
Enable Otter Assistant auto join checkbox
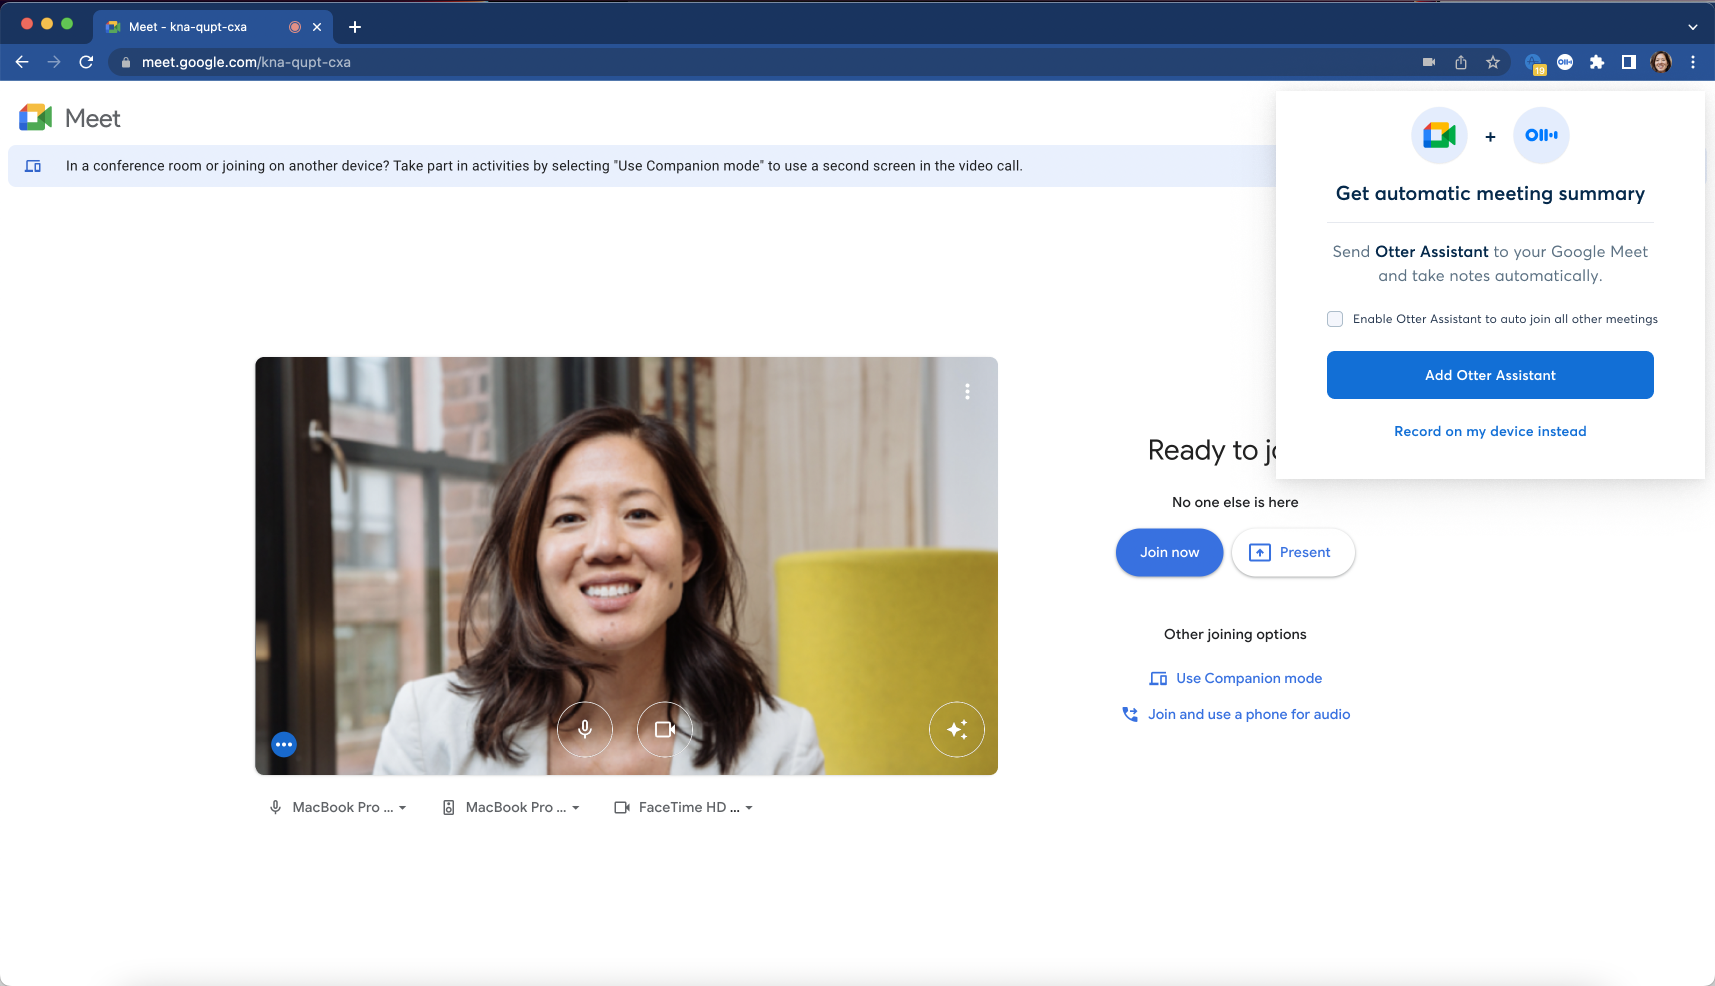(x=1335, y=319)
